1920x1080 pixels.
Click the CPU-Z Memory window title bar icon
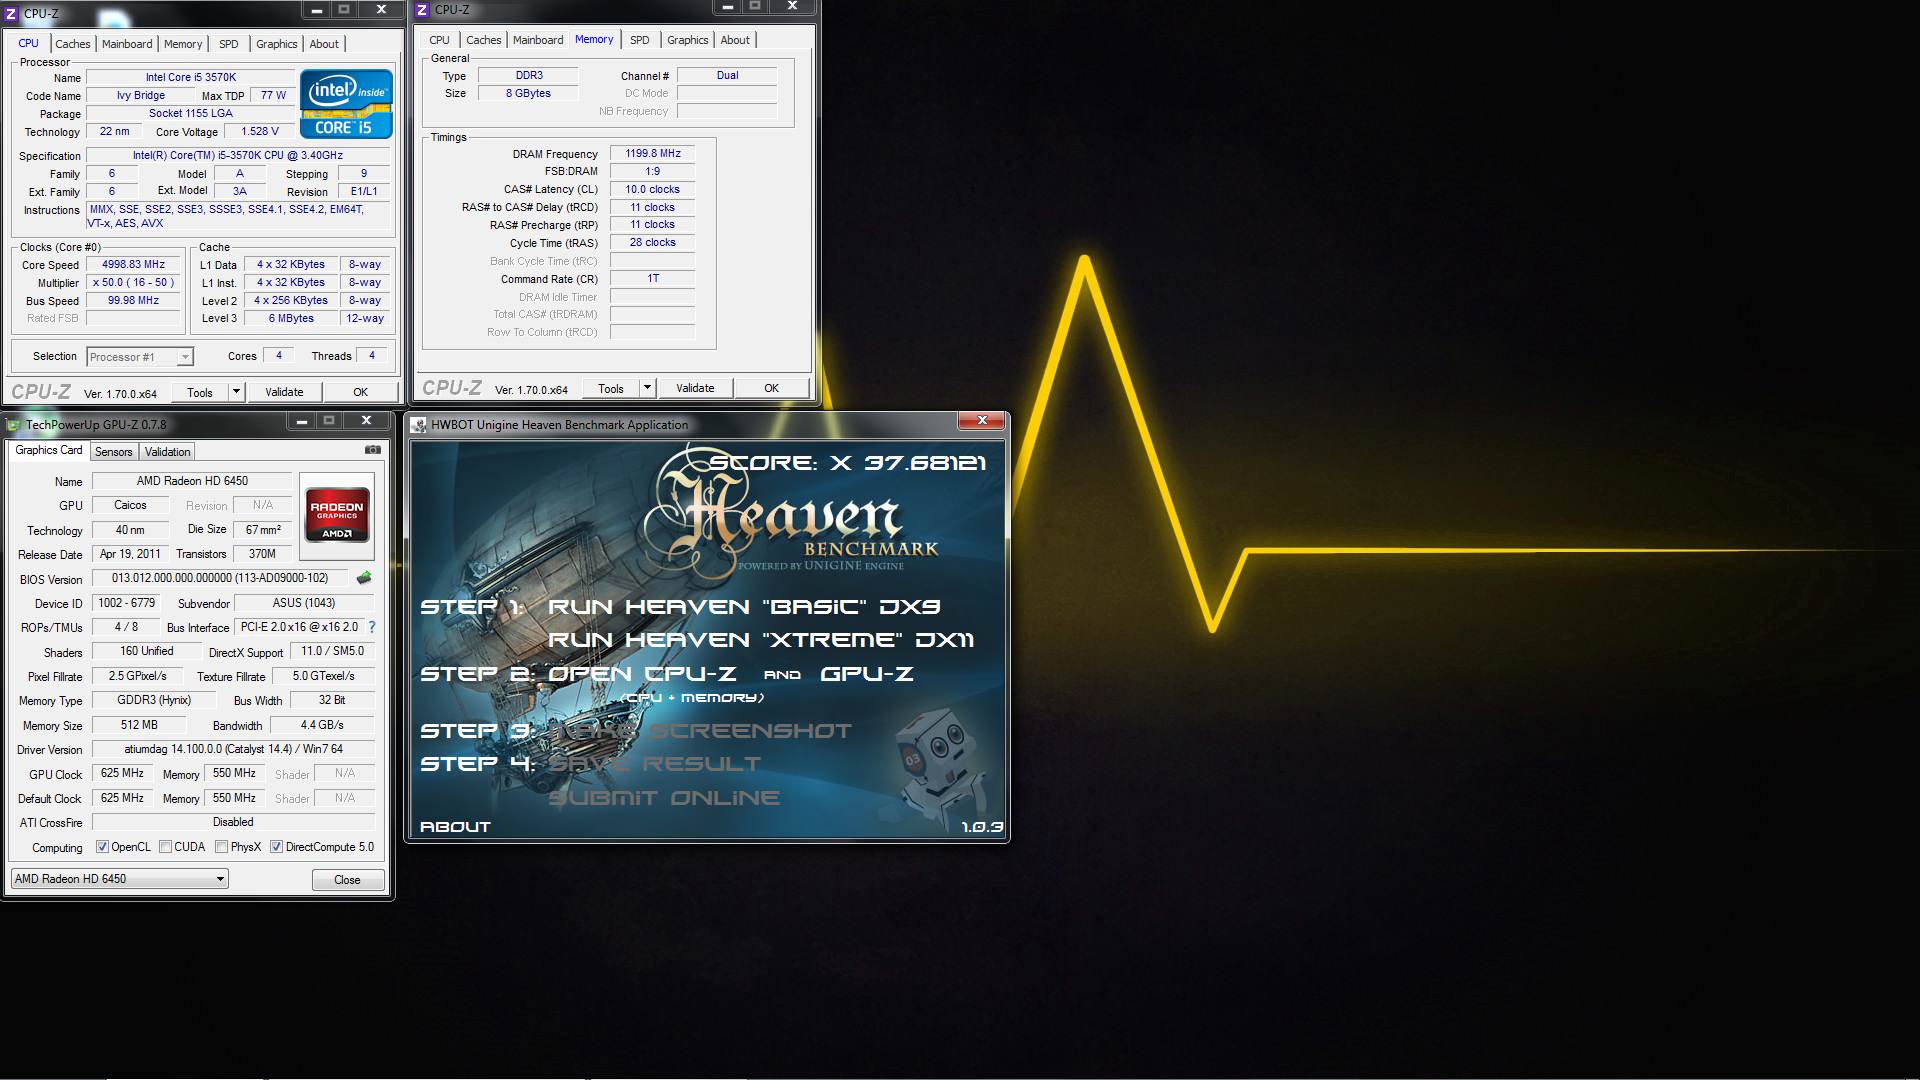[x=422, y=9]
